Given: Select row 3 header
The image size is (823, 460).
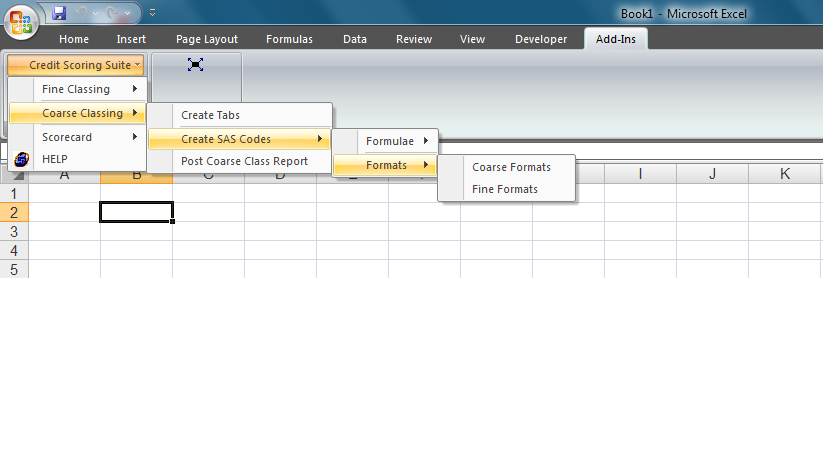Looking at the screenshot, I should coord(14,231).
